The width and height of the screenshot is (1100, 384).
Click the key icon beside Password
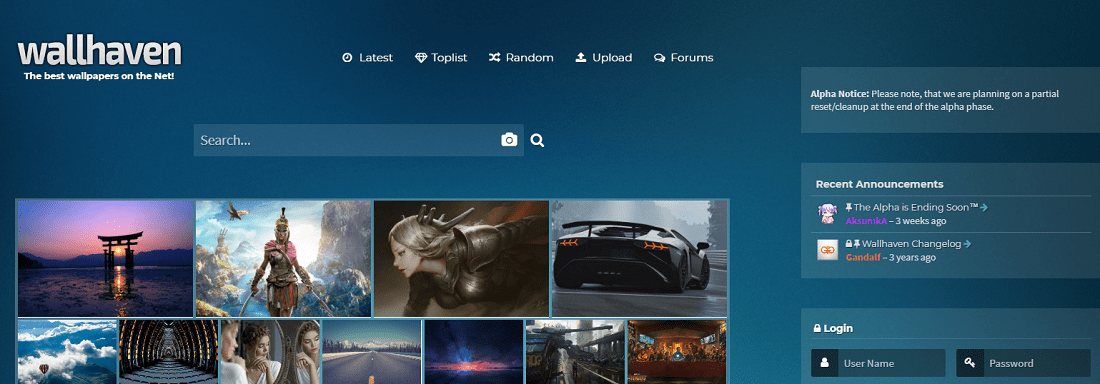pos(970,363)
